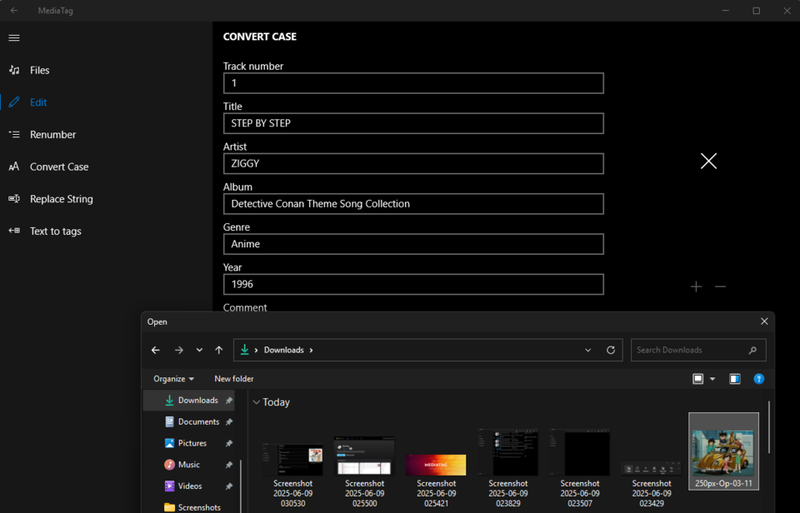This screenshot has height=513, width=800.
Task: Click the Replace String icon
Action: tap(14, 199)
